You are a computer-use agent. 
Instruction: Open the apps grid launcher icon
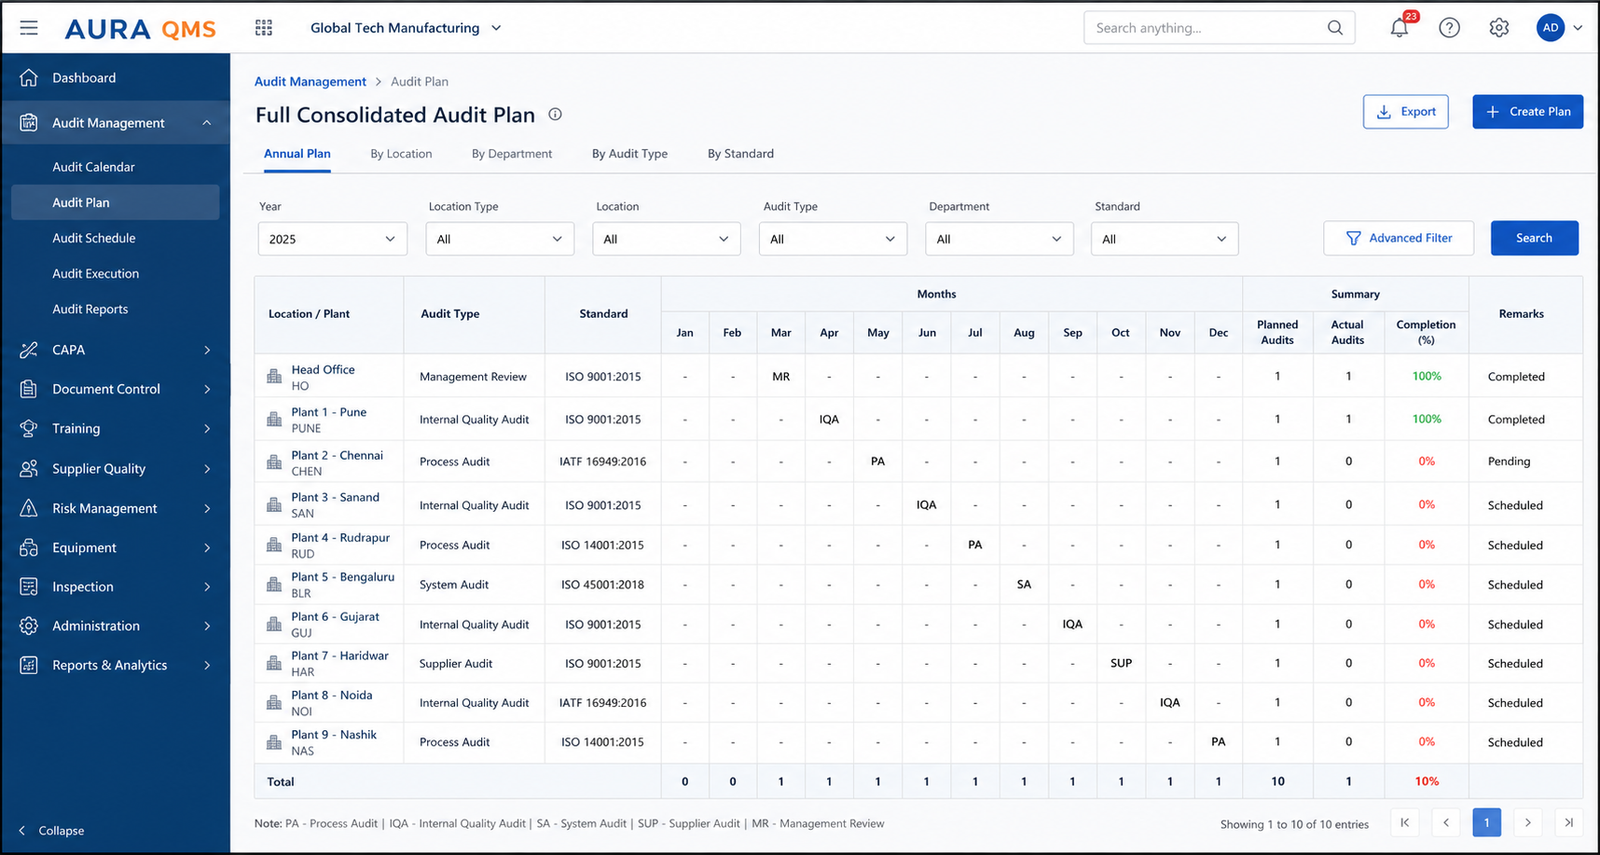pos(264,28)
